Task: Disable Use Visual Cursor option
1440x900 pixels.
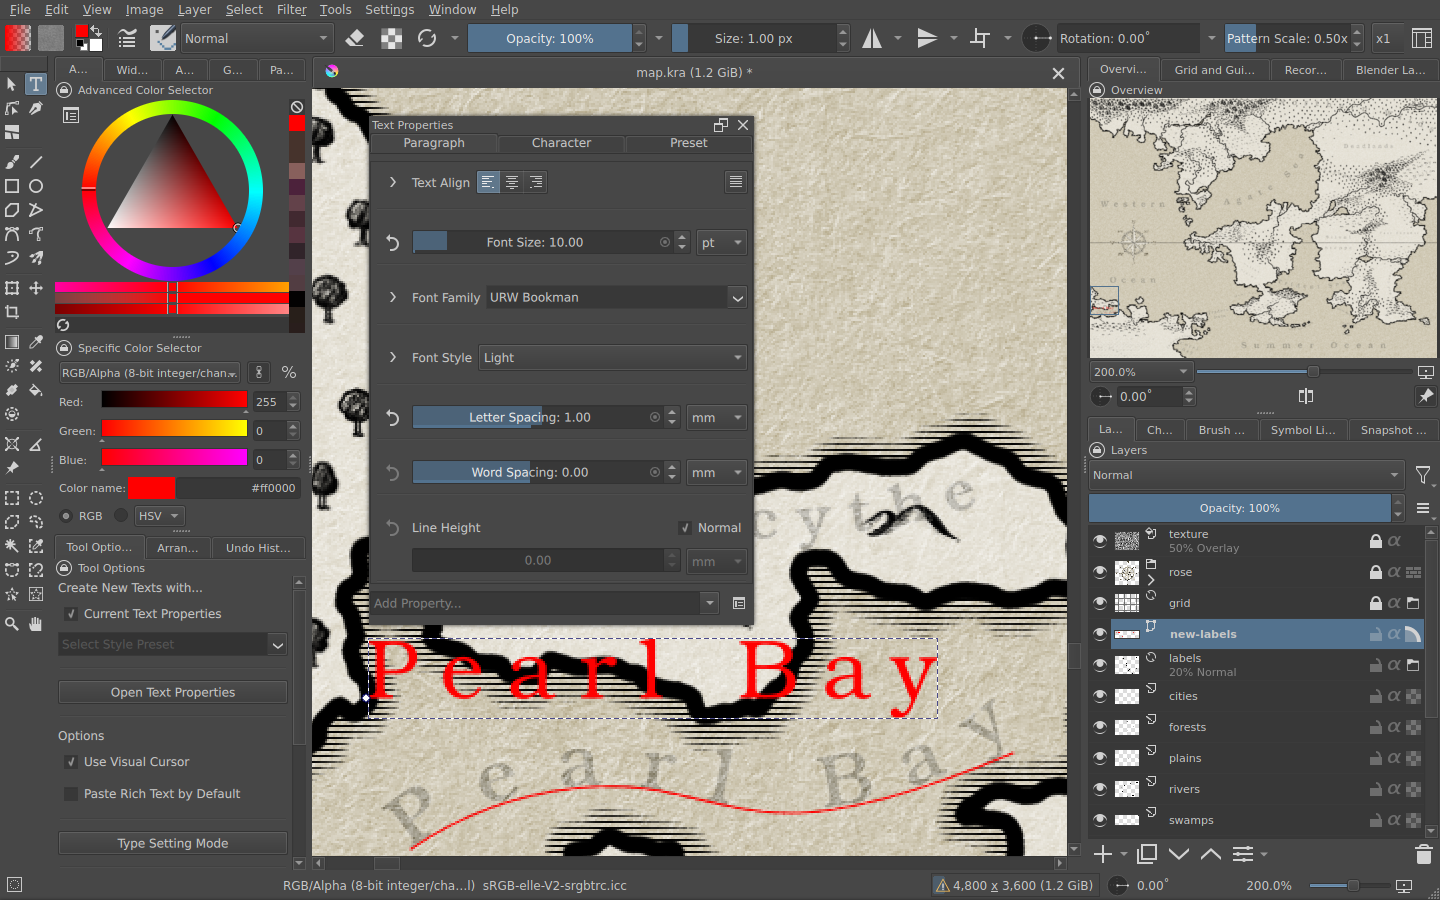Action: 71,762
